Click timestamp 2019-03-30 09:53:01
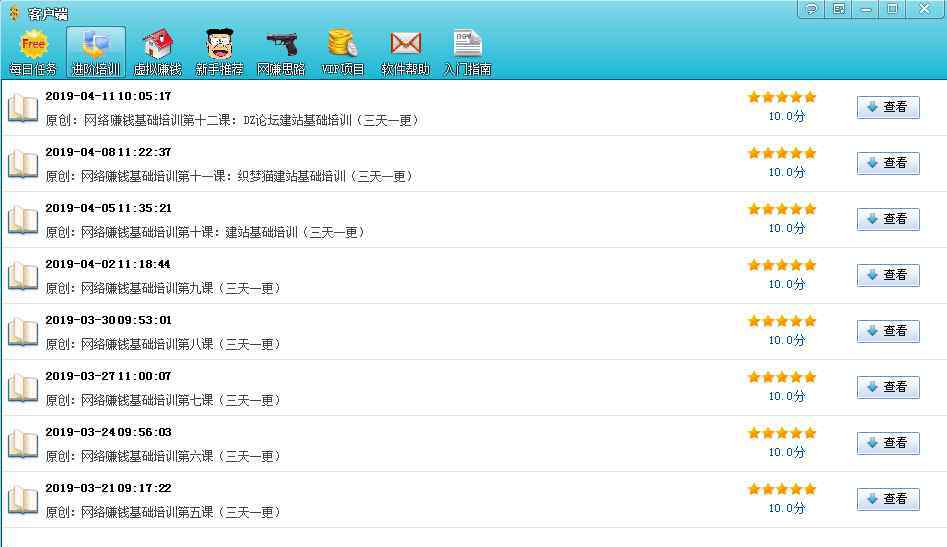The image size is (947, 547). (109, 321)
